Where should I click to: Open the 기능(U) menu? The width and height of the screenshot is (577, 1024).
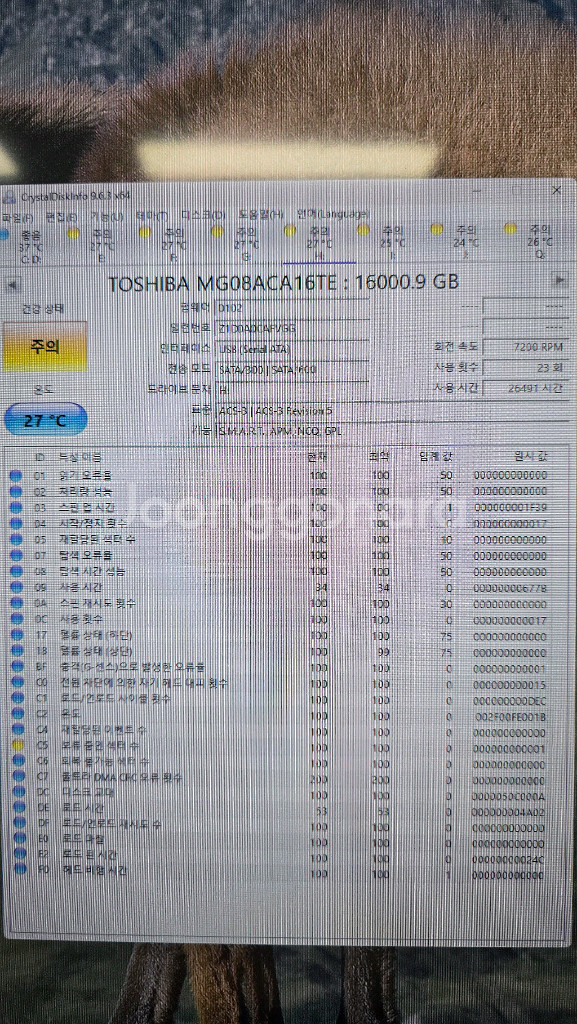pos(107,216)
